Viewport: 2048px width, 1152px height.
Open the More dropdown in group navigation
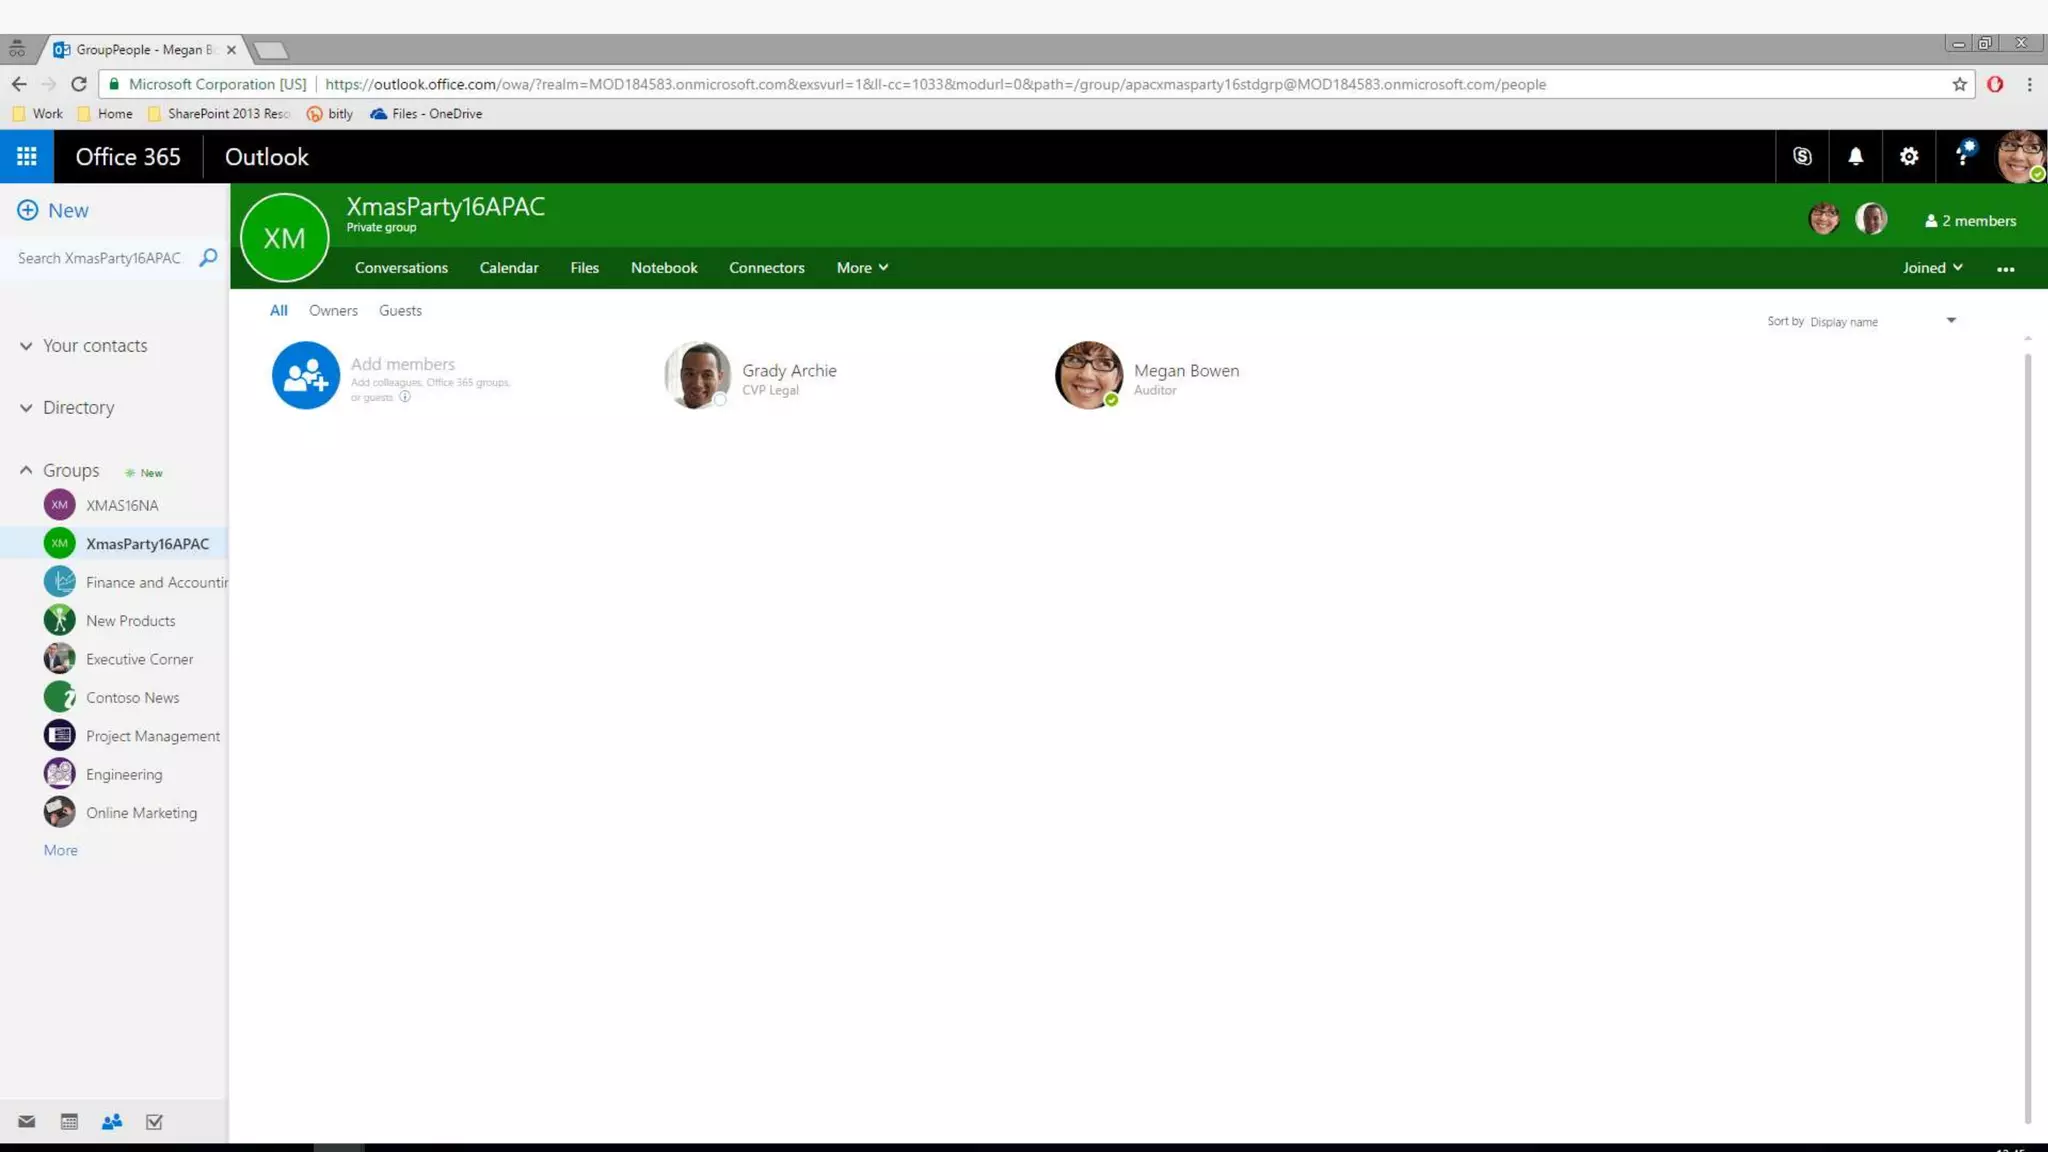[x=862, y=268]
